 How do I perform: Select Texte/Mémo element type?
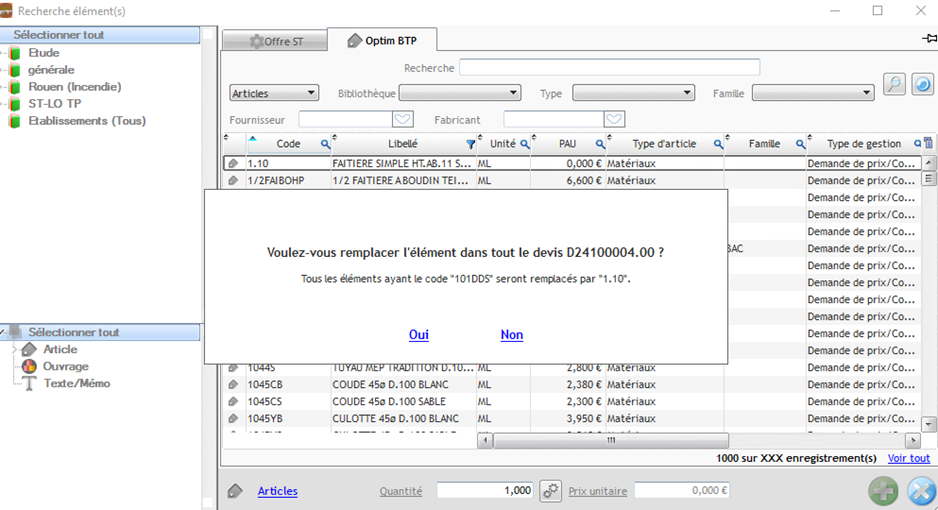77,383
